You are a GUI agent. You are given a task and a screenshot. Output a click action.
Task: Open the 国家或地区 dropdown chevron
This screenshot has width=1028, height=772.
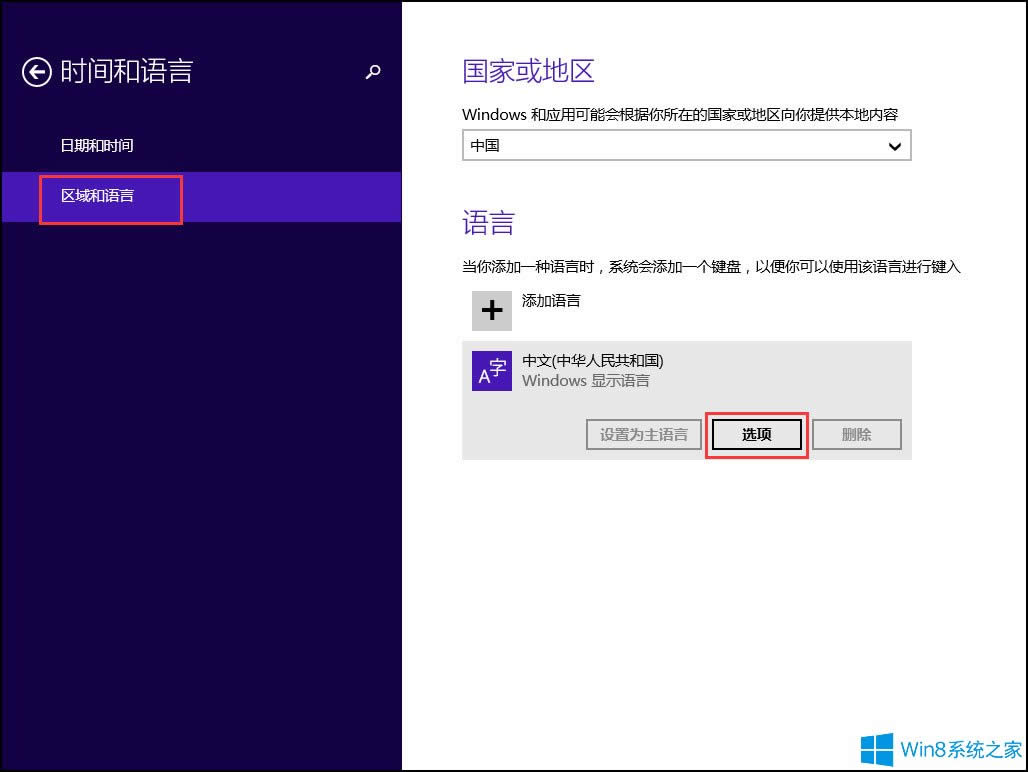(896, 145)
